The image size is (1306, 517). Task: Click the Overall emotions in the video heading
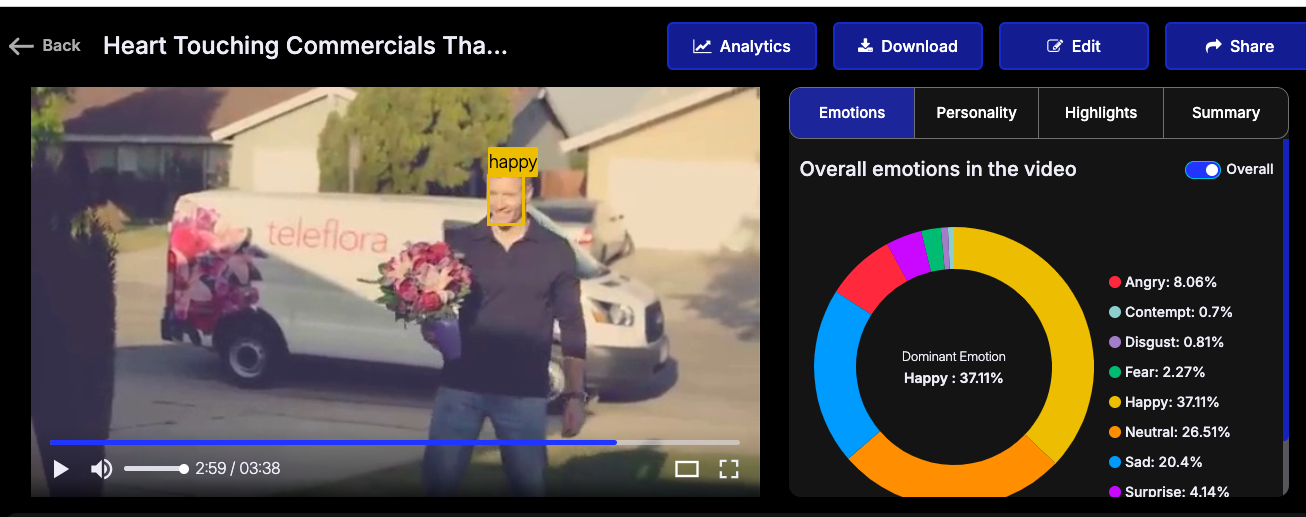tap(938, 169)
